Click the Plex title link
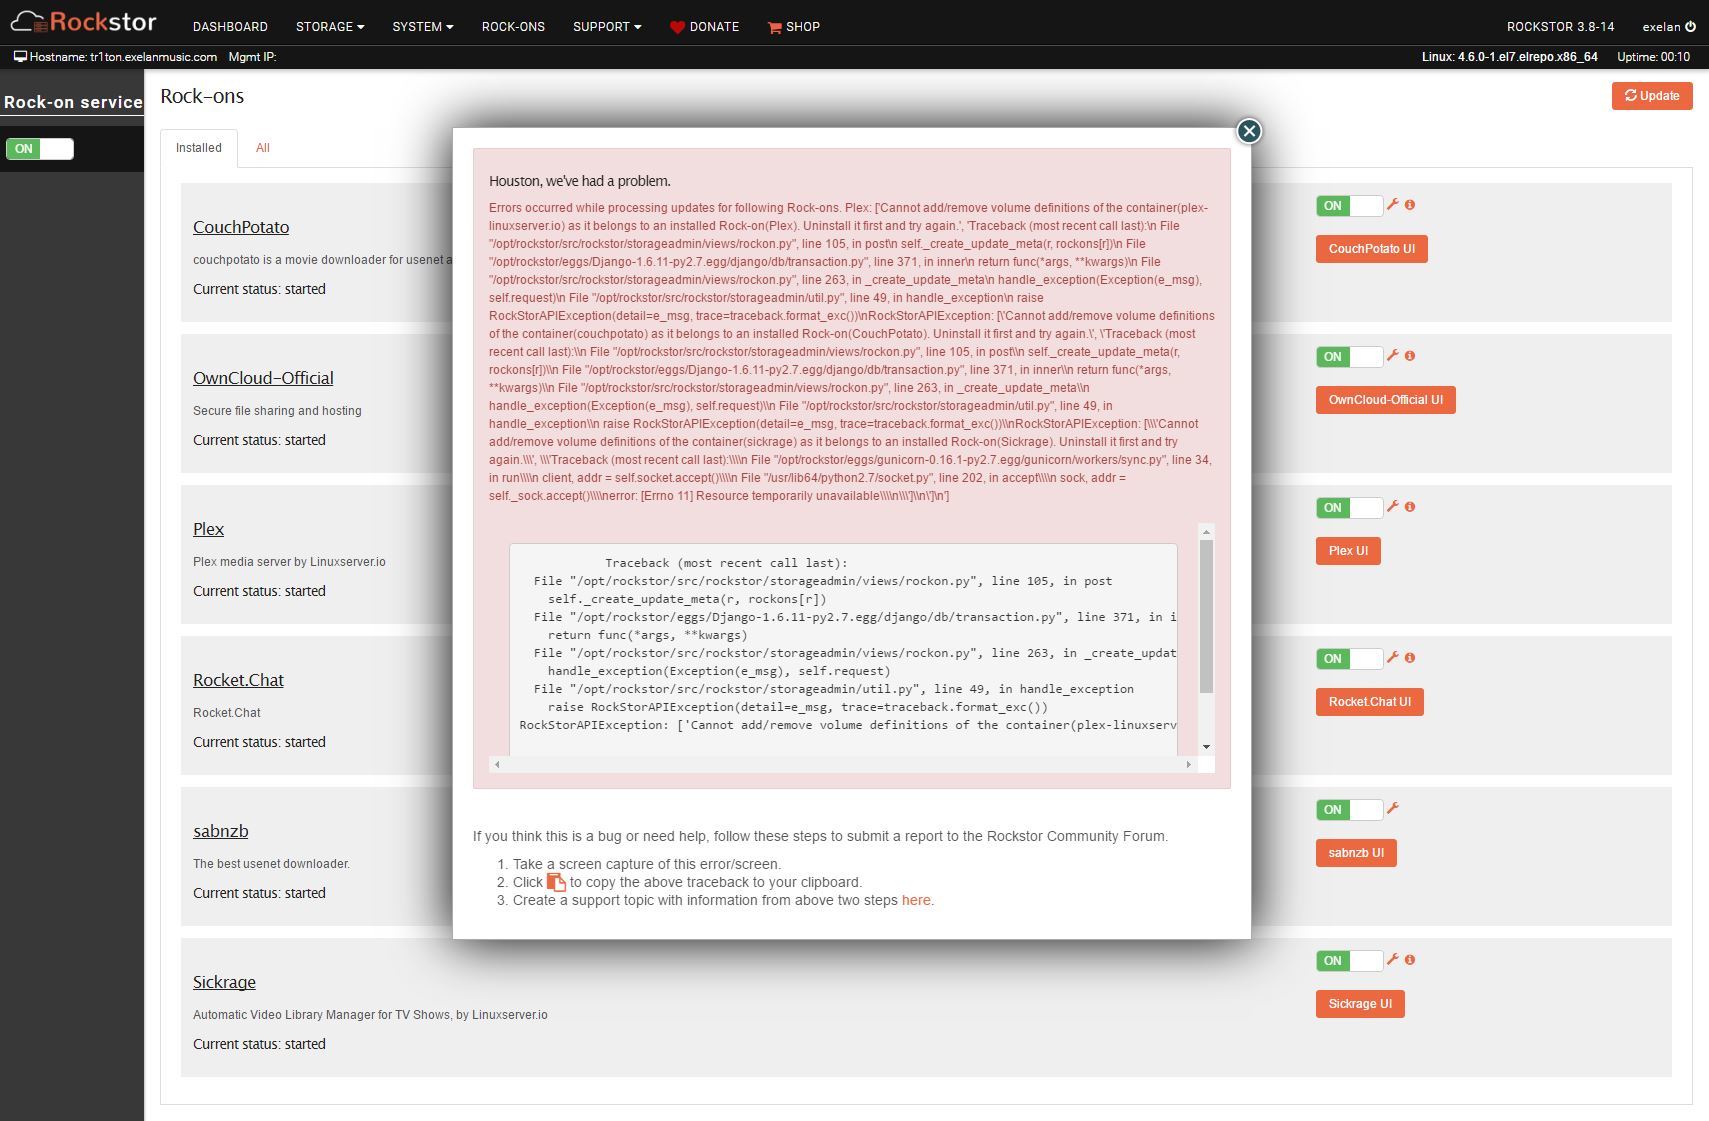Viewport: 1709px width, 1121px height. click(208, 529)
